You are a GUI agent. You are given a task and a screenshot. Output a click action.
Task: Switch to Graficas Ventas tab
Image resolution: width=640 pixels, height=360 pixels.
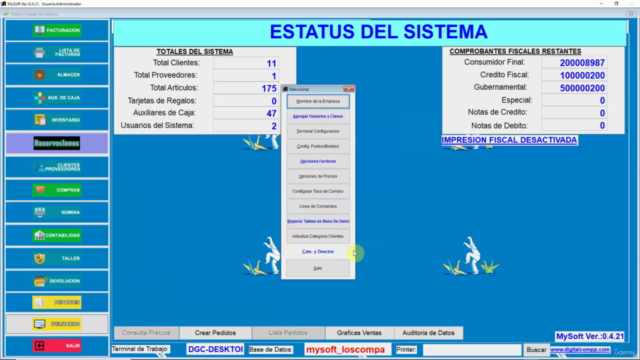pos(359,333)
